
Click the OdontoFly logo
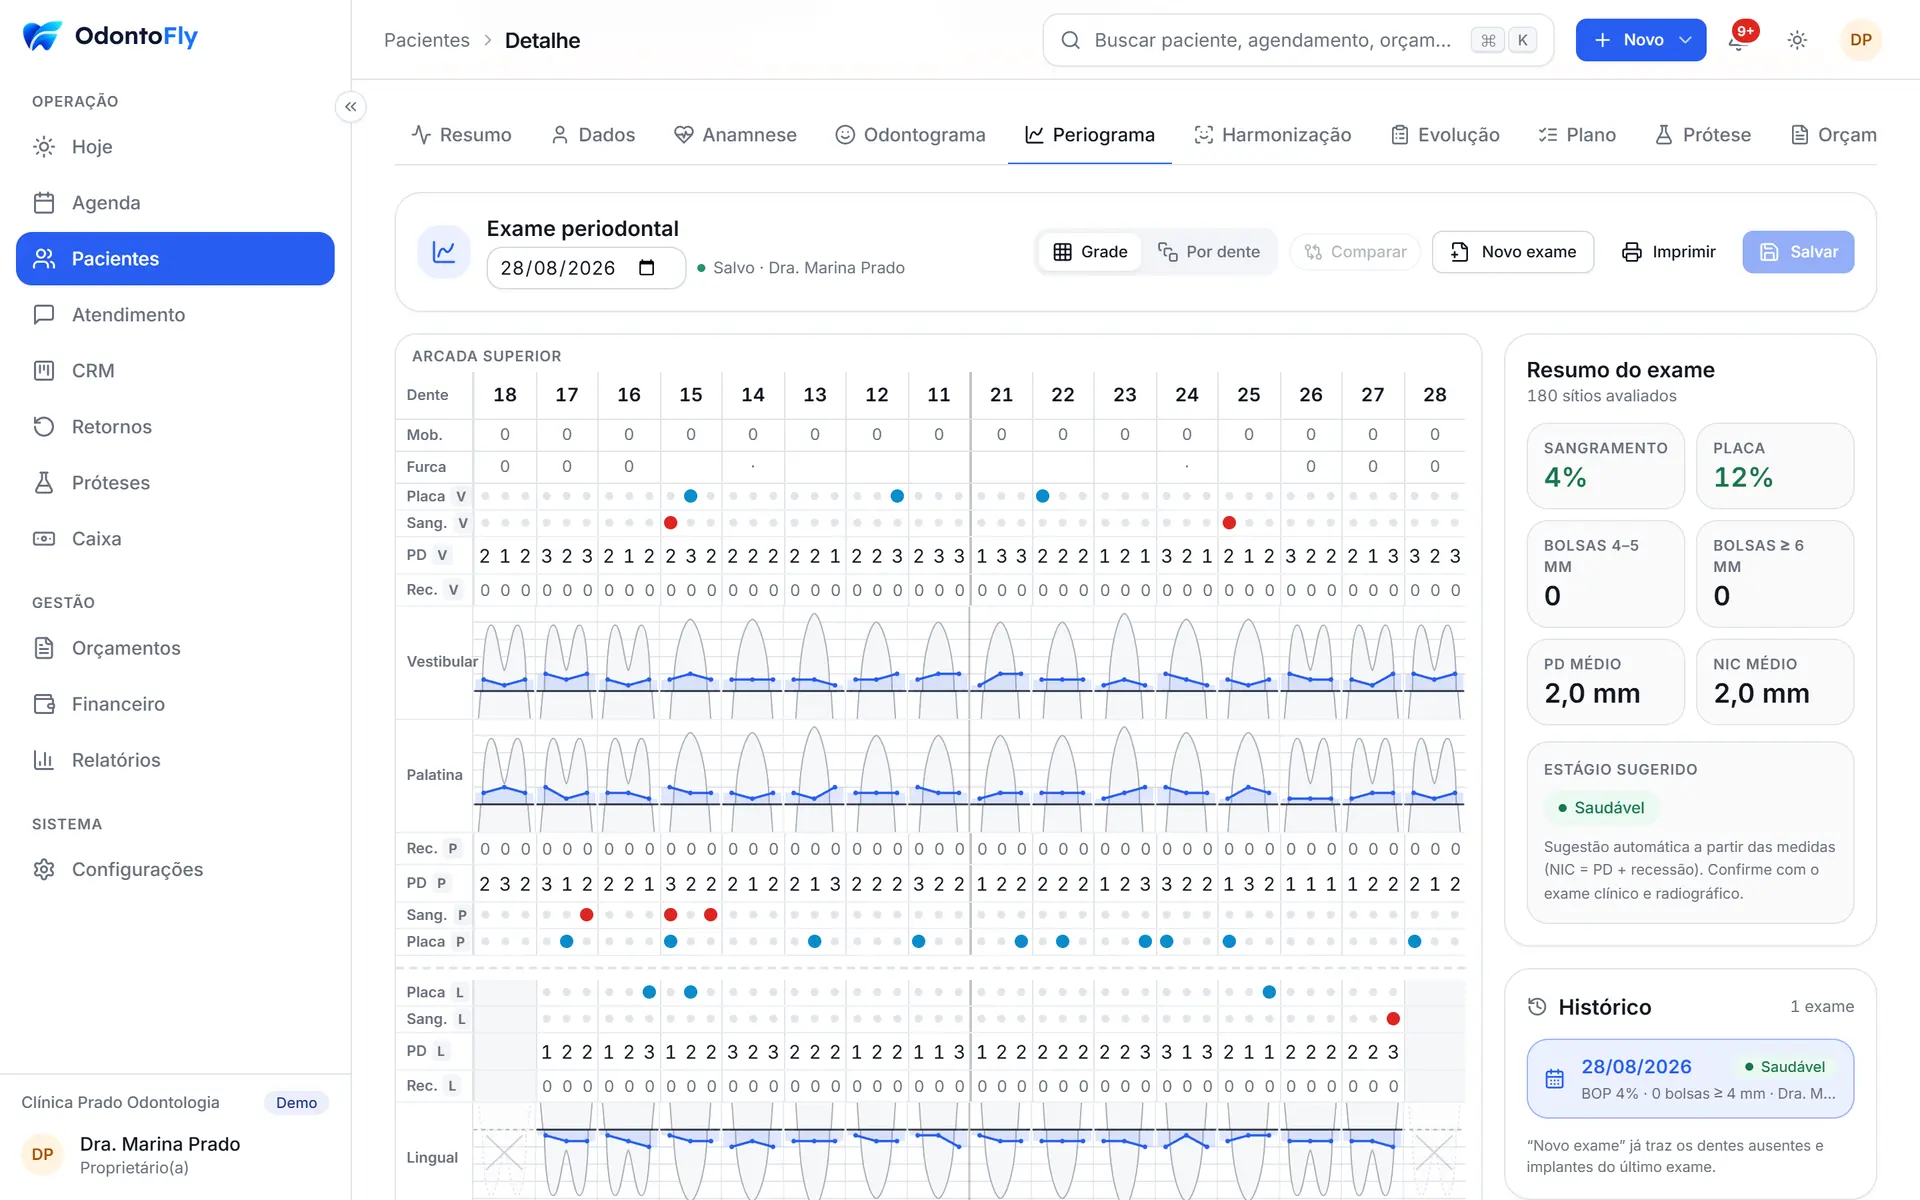110,36
